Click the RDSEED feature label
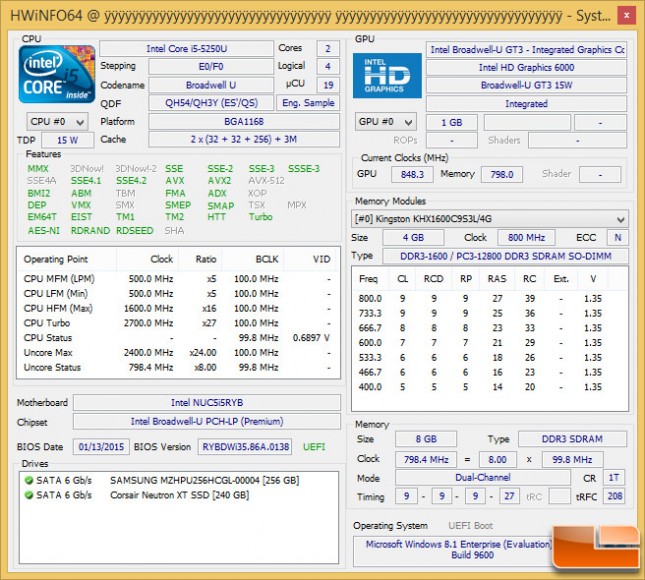Screen dimensions: 645x580 (135, 230)
